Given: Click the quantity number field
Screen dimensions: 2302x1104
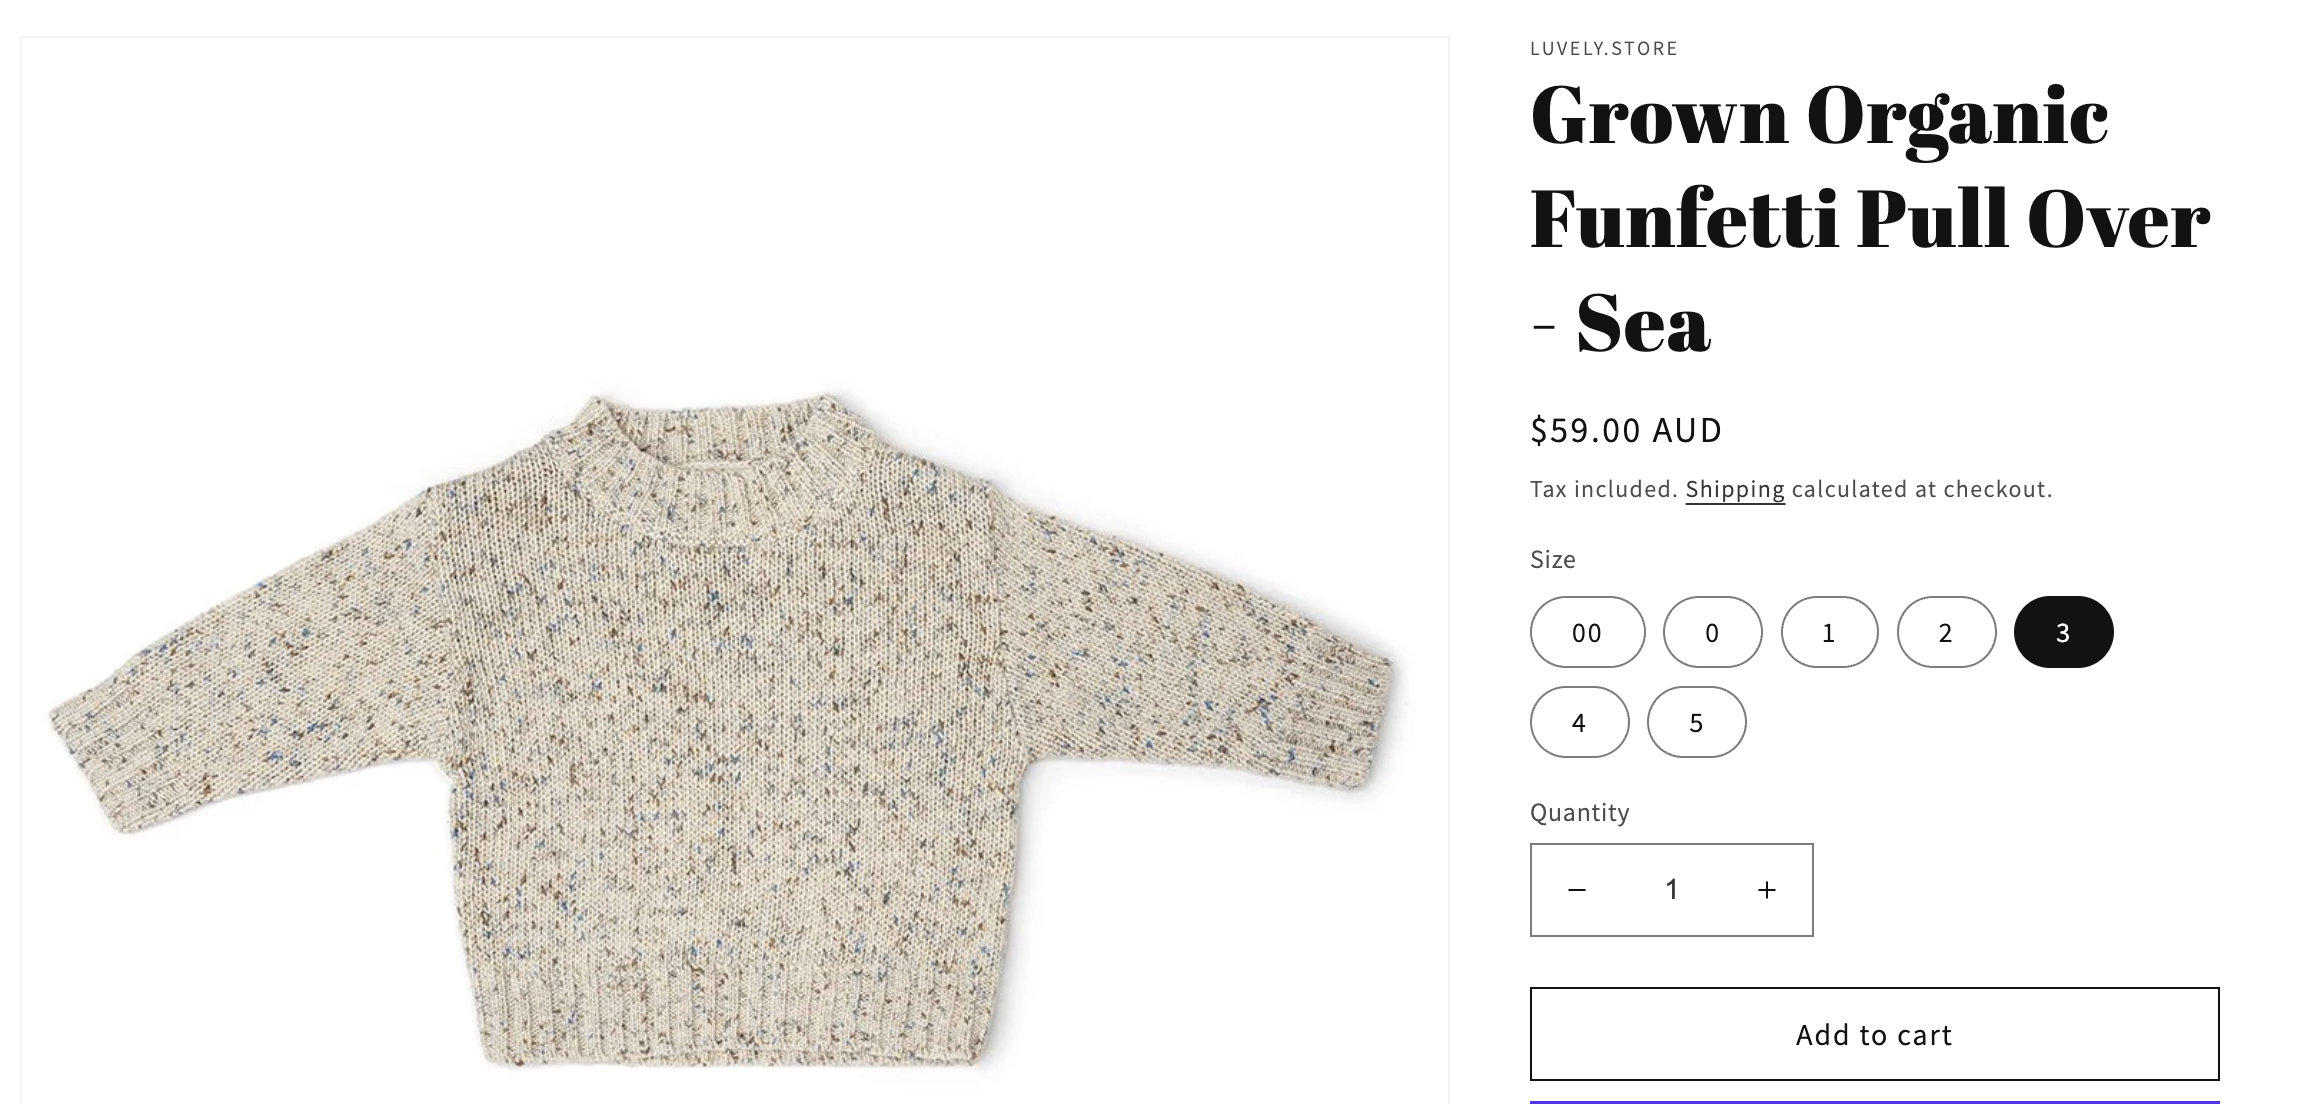Looking at the screenshot, I should [1672, 890].
